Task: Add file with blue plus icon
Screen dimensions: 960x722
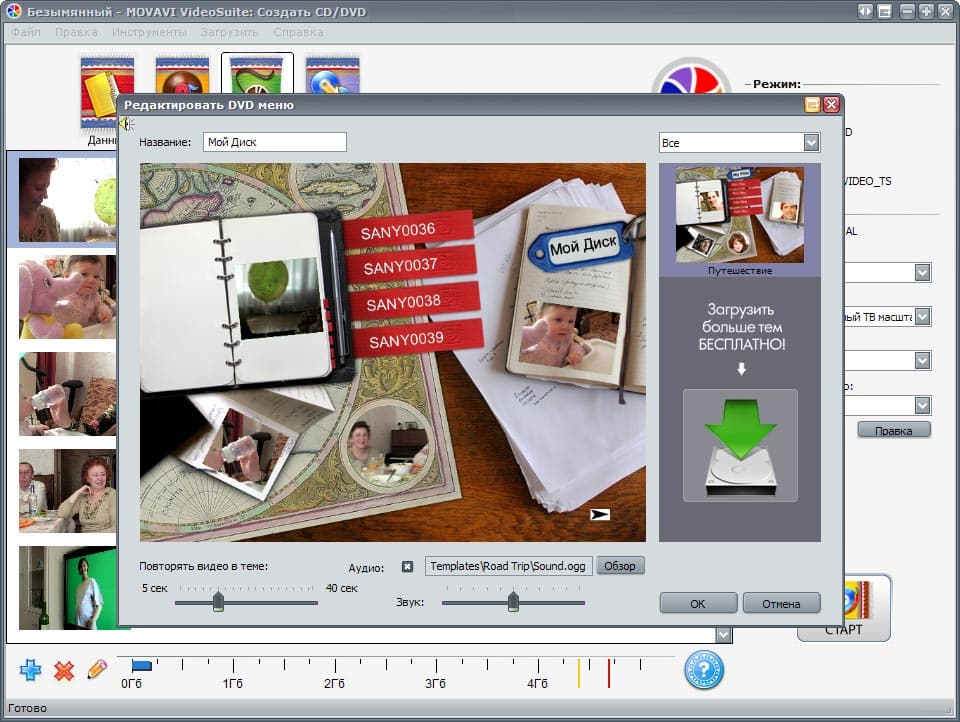Action: tap(30, 670)
